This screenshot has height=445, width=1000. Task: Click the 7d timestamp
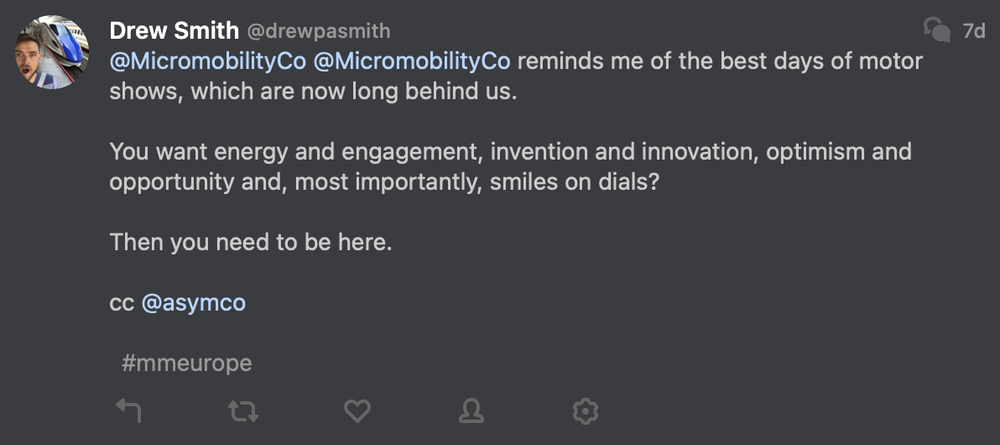click(x=973, y=31)
